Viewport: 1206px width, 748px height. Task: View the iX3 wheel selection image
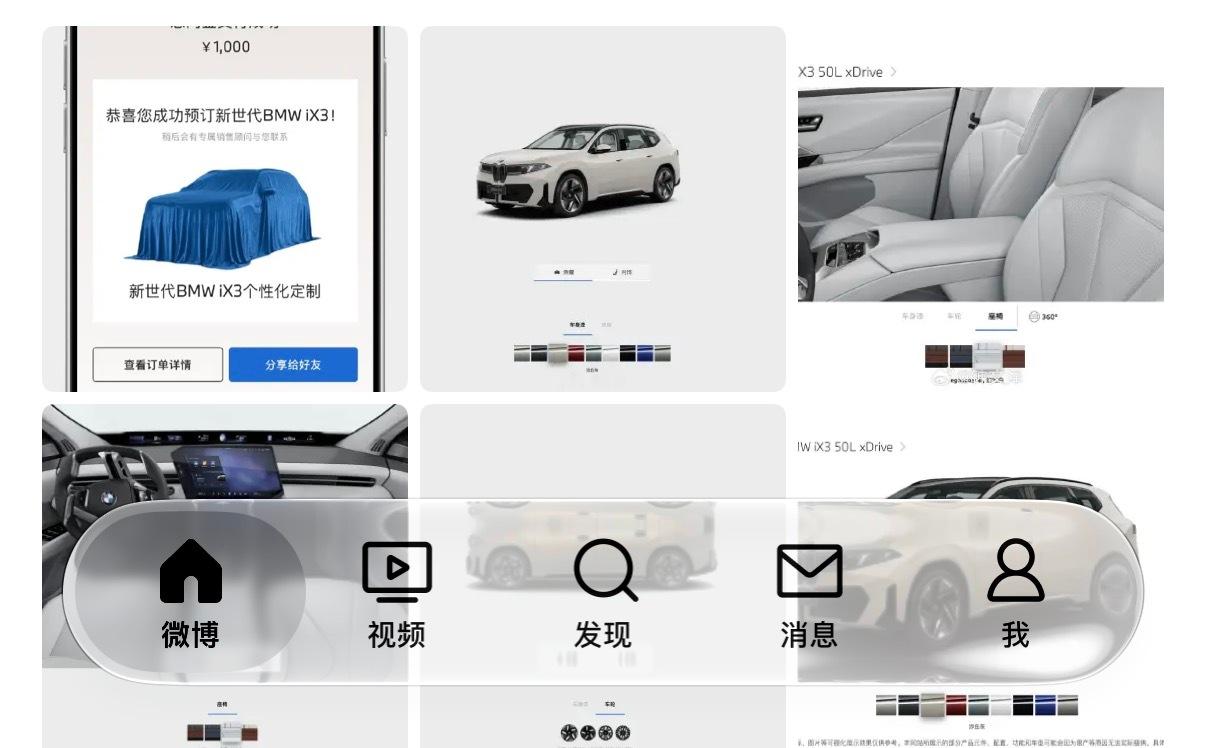[603, 576]
